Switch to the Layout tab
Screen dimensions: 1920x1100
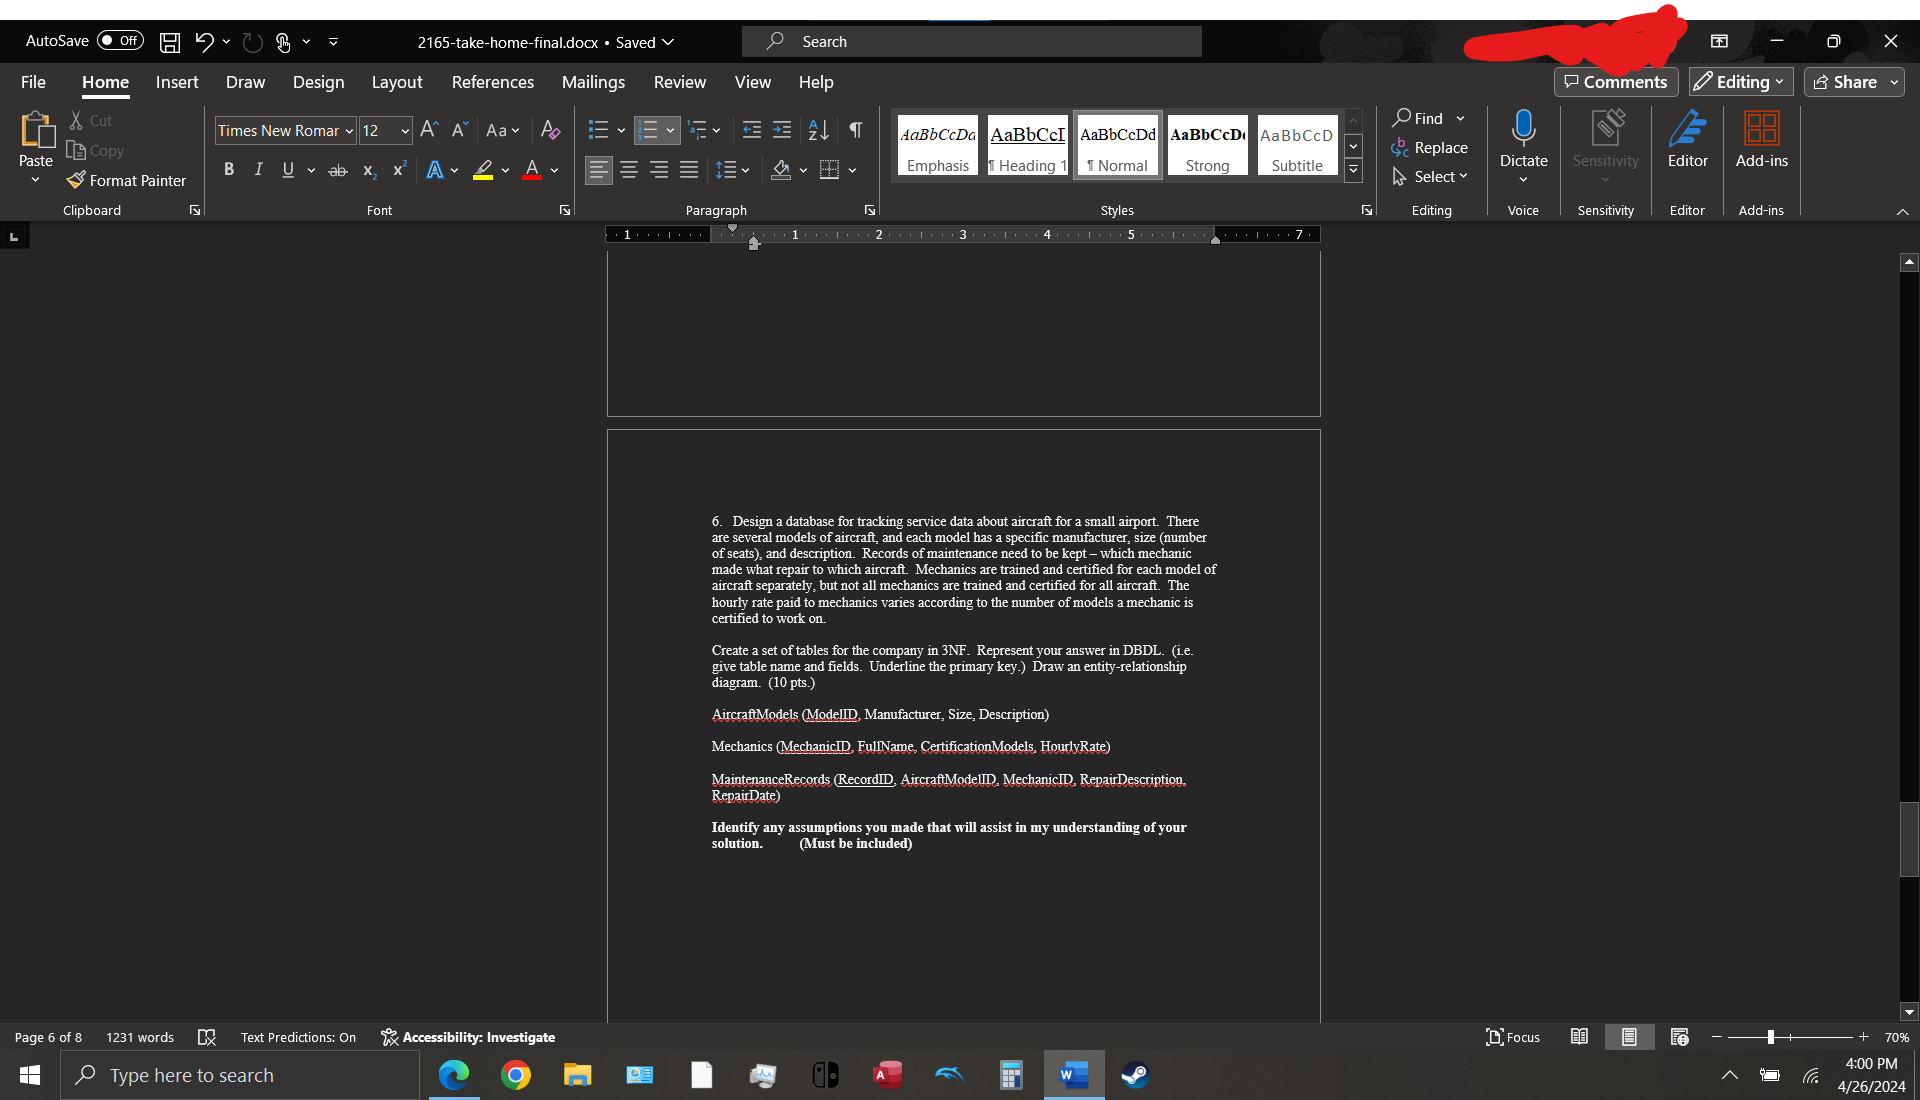pos(396,82)
